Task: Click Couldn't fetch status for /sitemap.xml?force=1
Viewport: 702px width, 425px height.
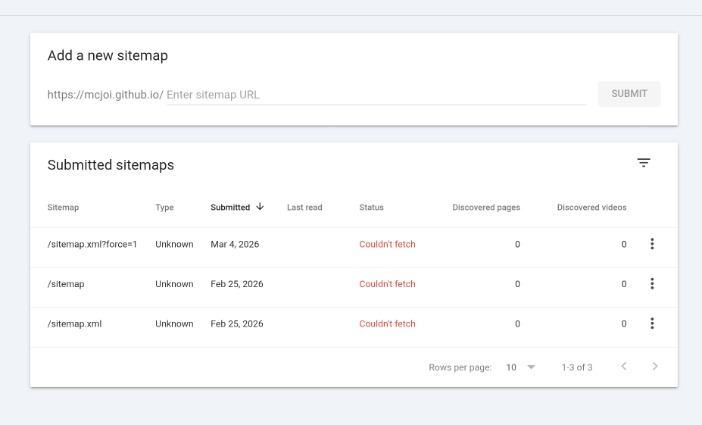Action: tap(387, 244)
